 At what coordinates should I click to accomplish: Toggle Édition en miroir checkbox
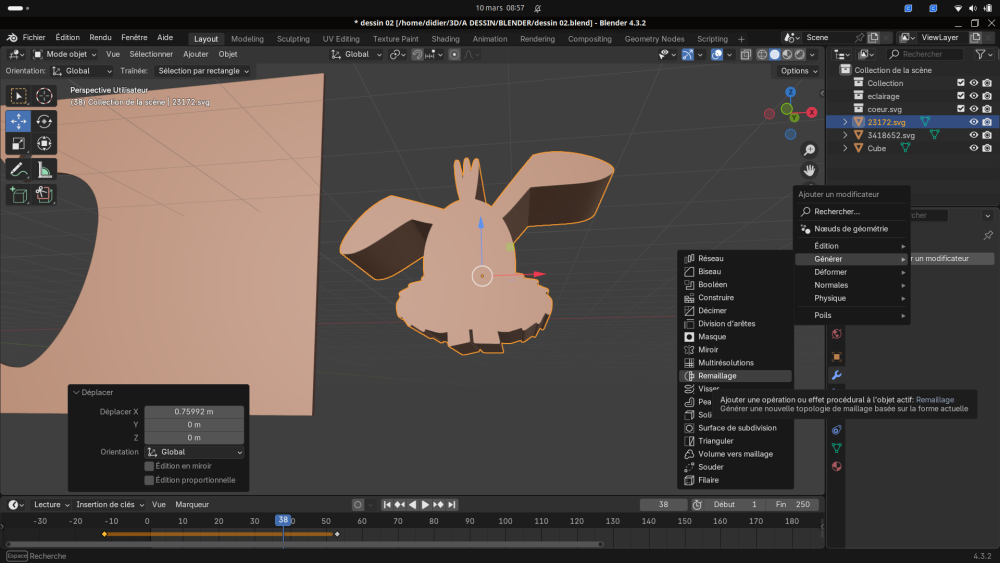click(149, 466)
